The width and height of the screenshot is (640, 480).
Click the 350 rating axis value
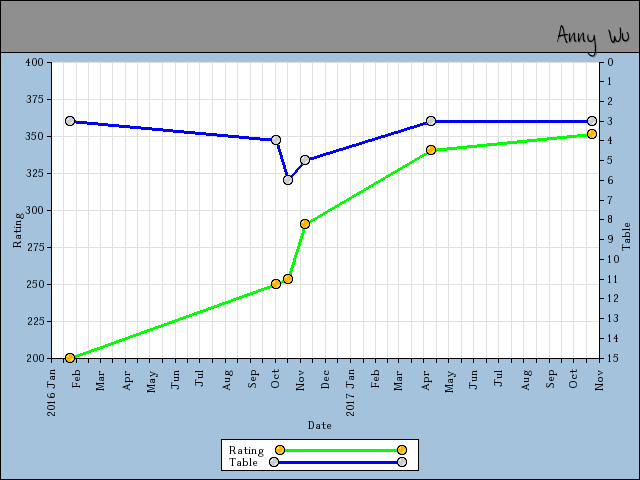34,136
